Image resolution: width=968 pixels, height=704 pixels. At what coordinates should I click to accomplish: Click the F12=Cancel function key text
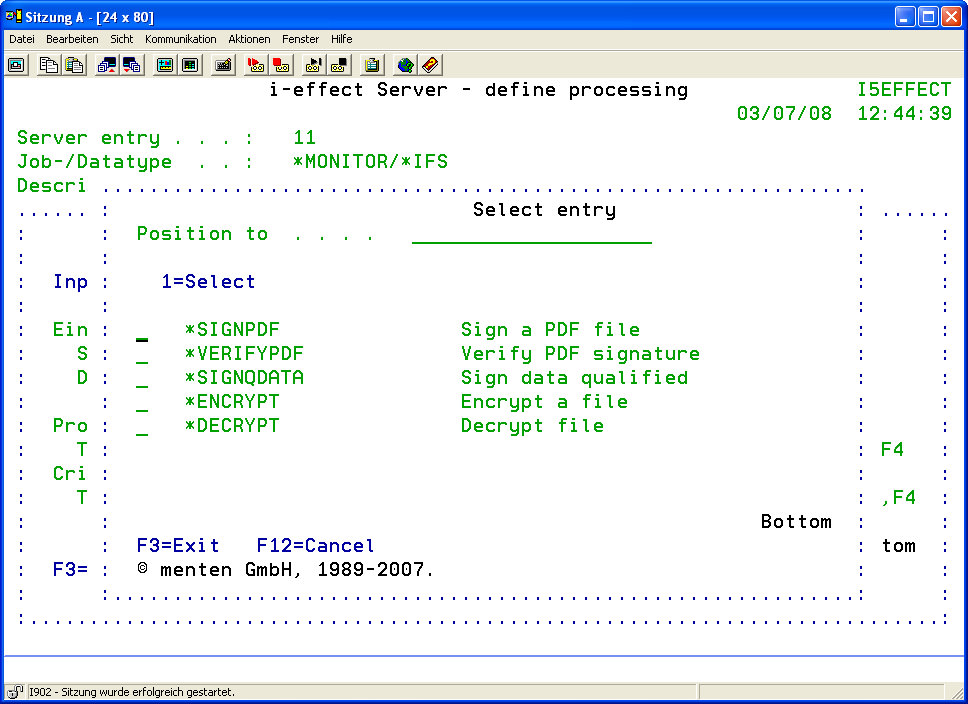tap(315, 546)
